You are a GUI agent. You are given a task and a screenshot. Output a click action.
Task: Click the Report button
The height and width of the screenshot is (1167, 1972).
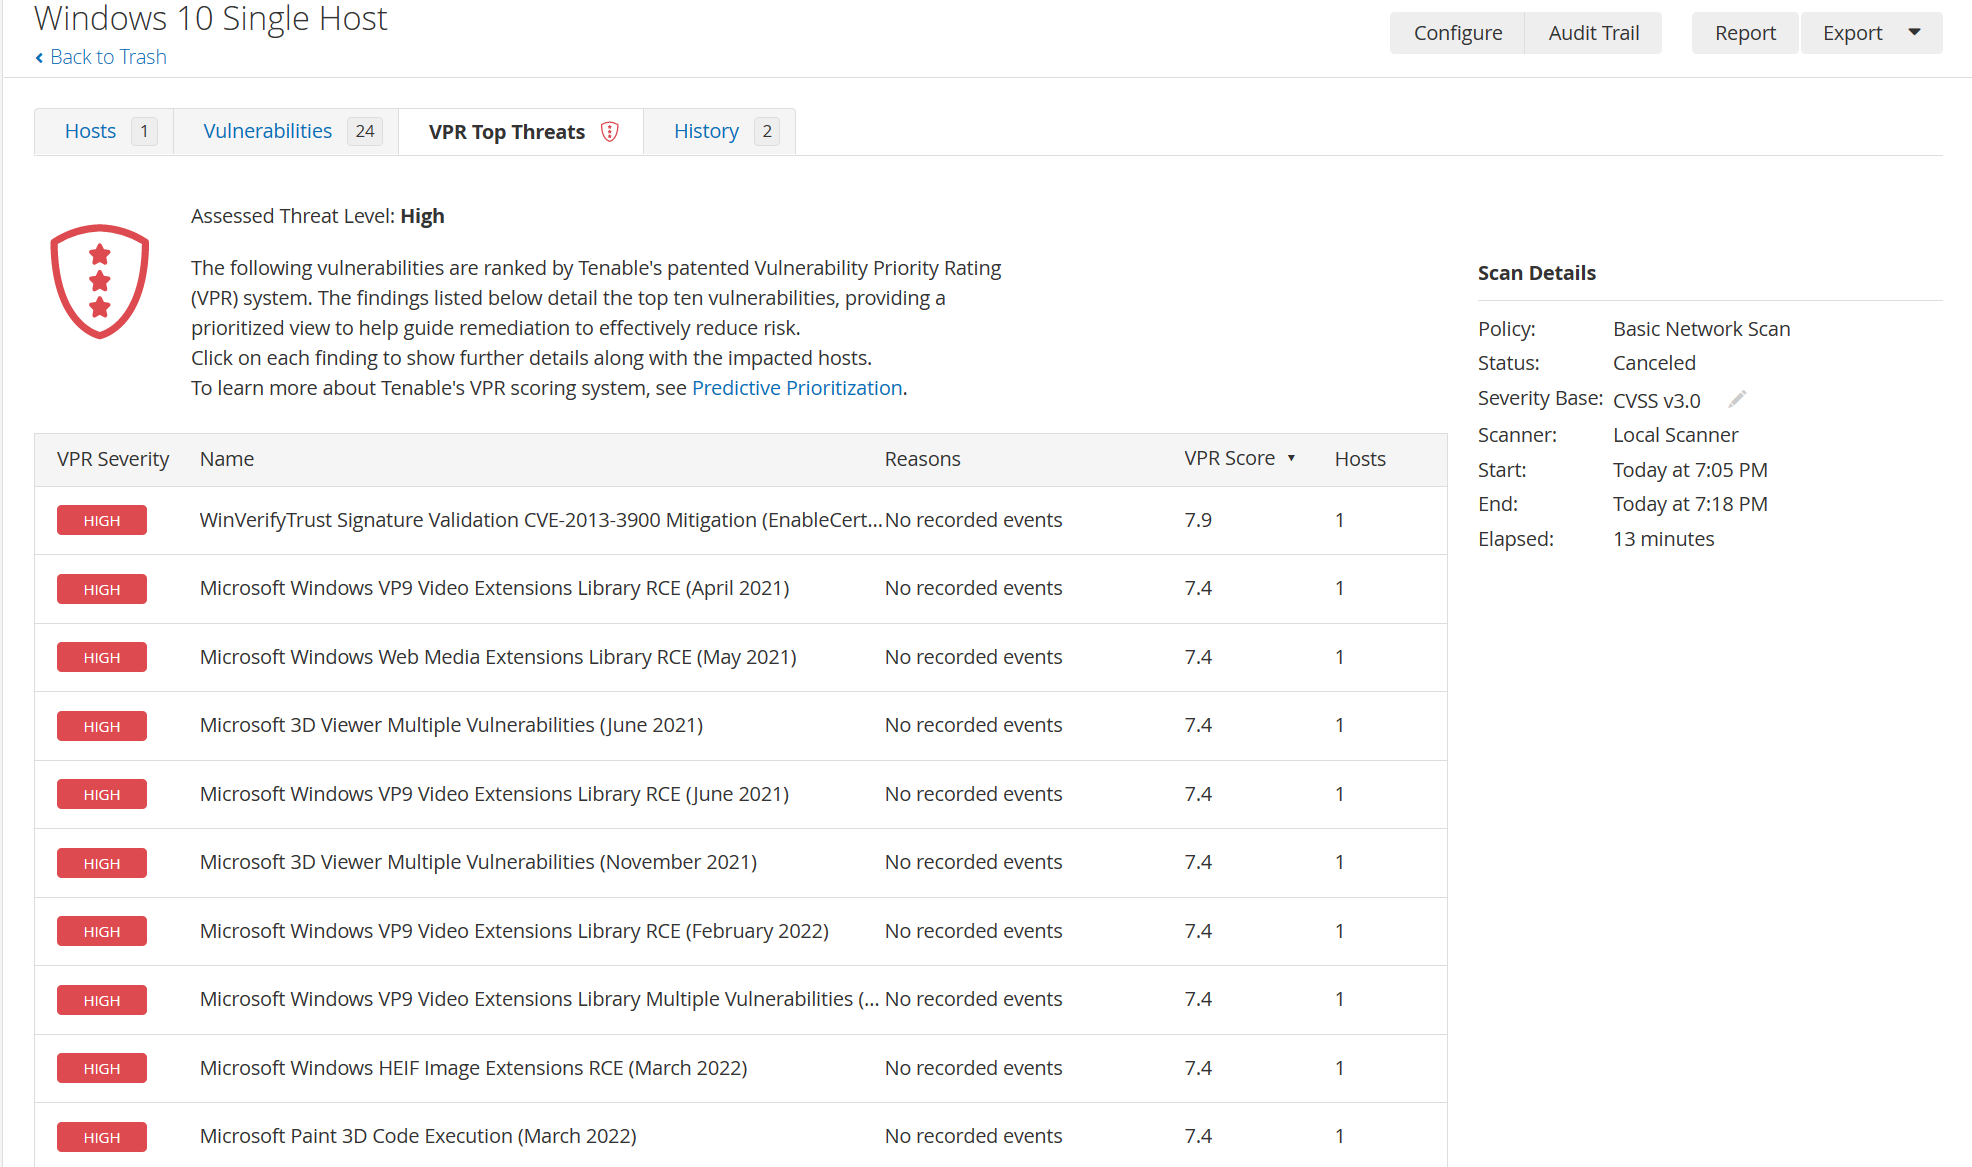tap(1744, 32)
